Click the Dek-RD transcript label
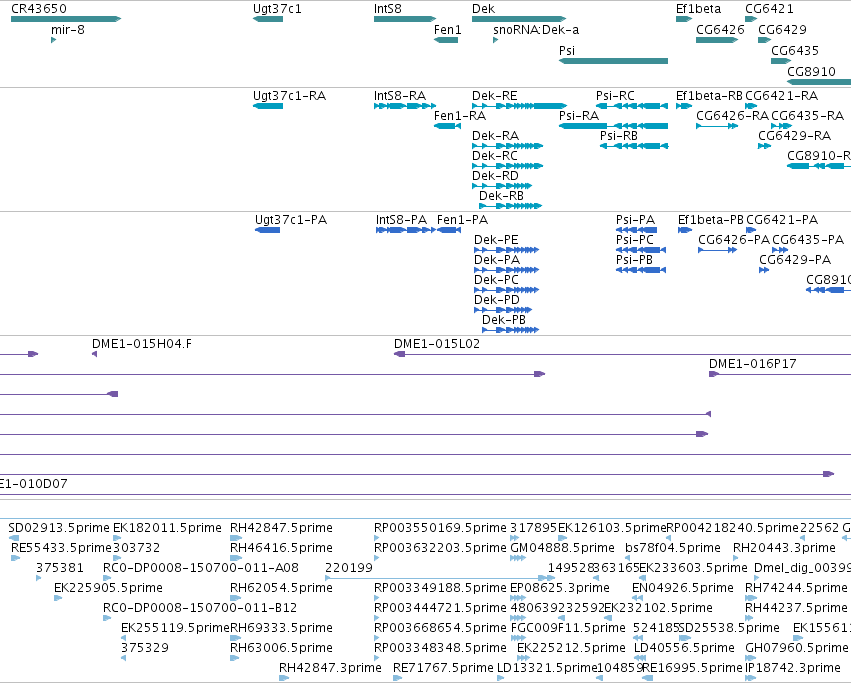851x683 pixels. pyautogui.click(x=496, y=176)
